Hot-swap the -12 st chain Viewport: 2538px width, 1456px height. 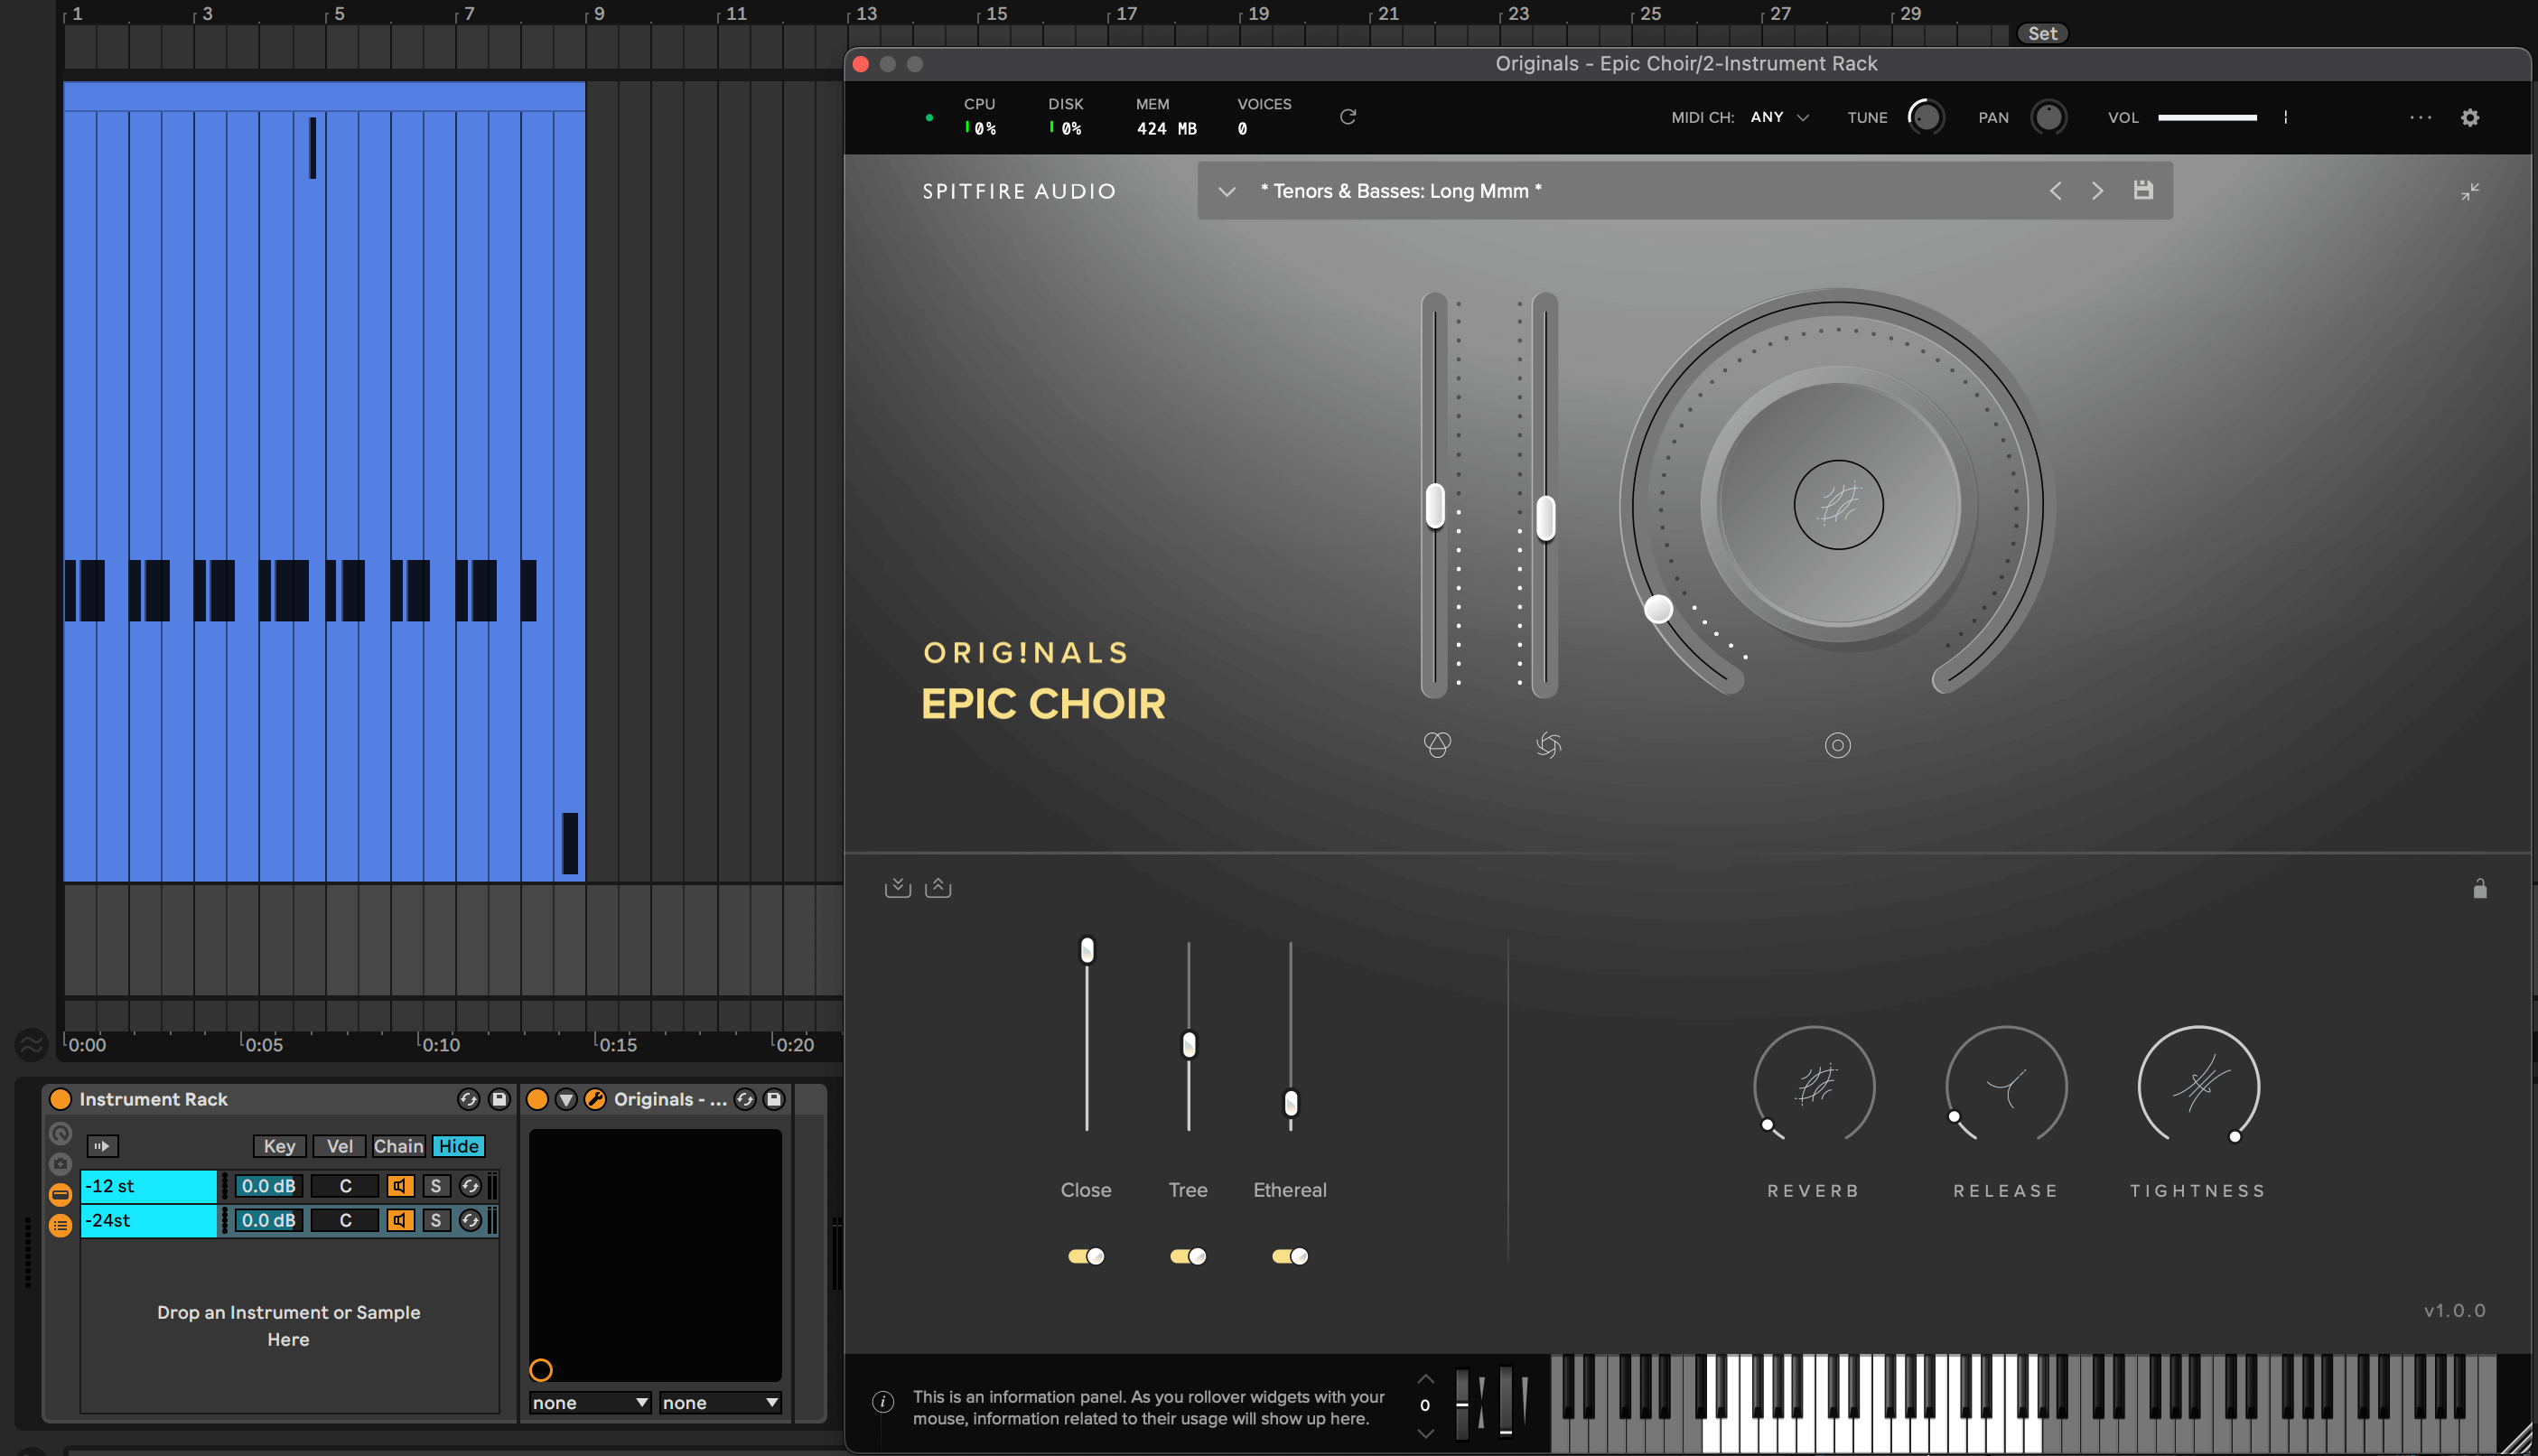coord(469,1186)
